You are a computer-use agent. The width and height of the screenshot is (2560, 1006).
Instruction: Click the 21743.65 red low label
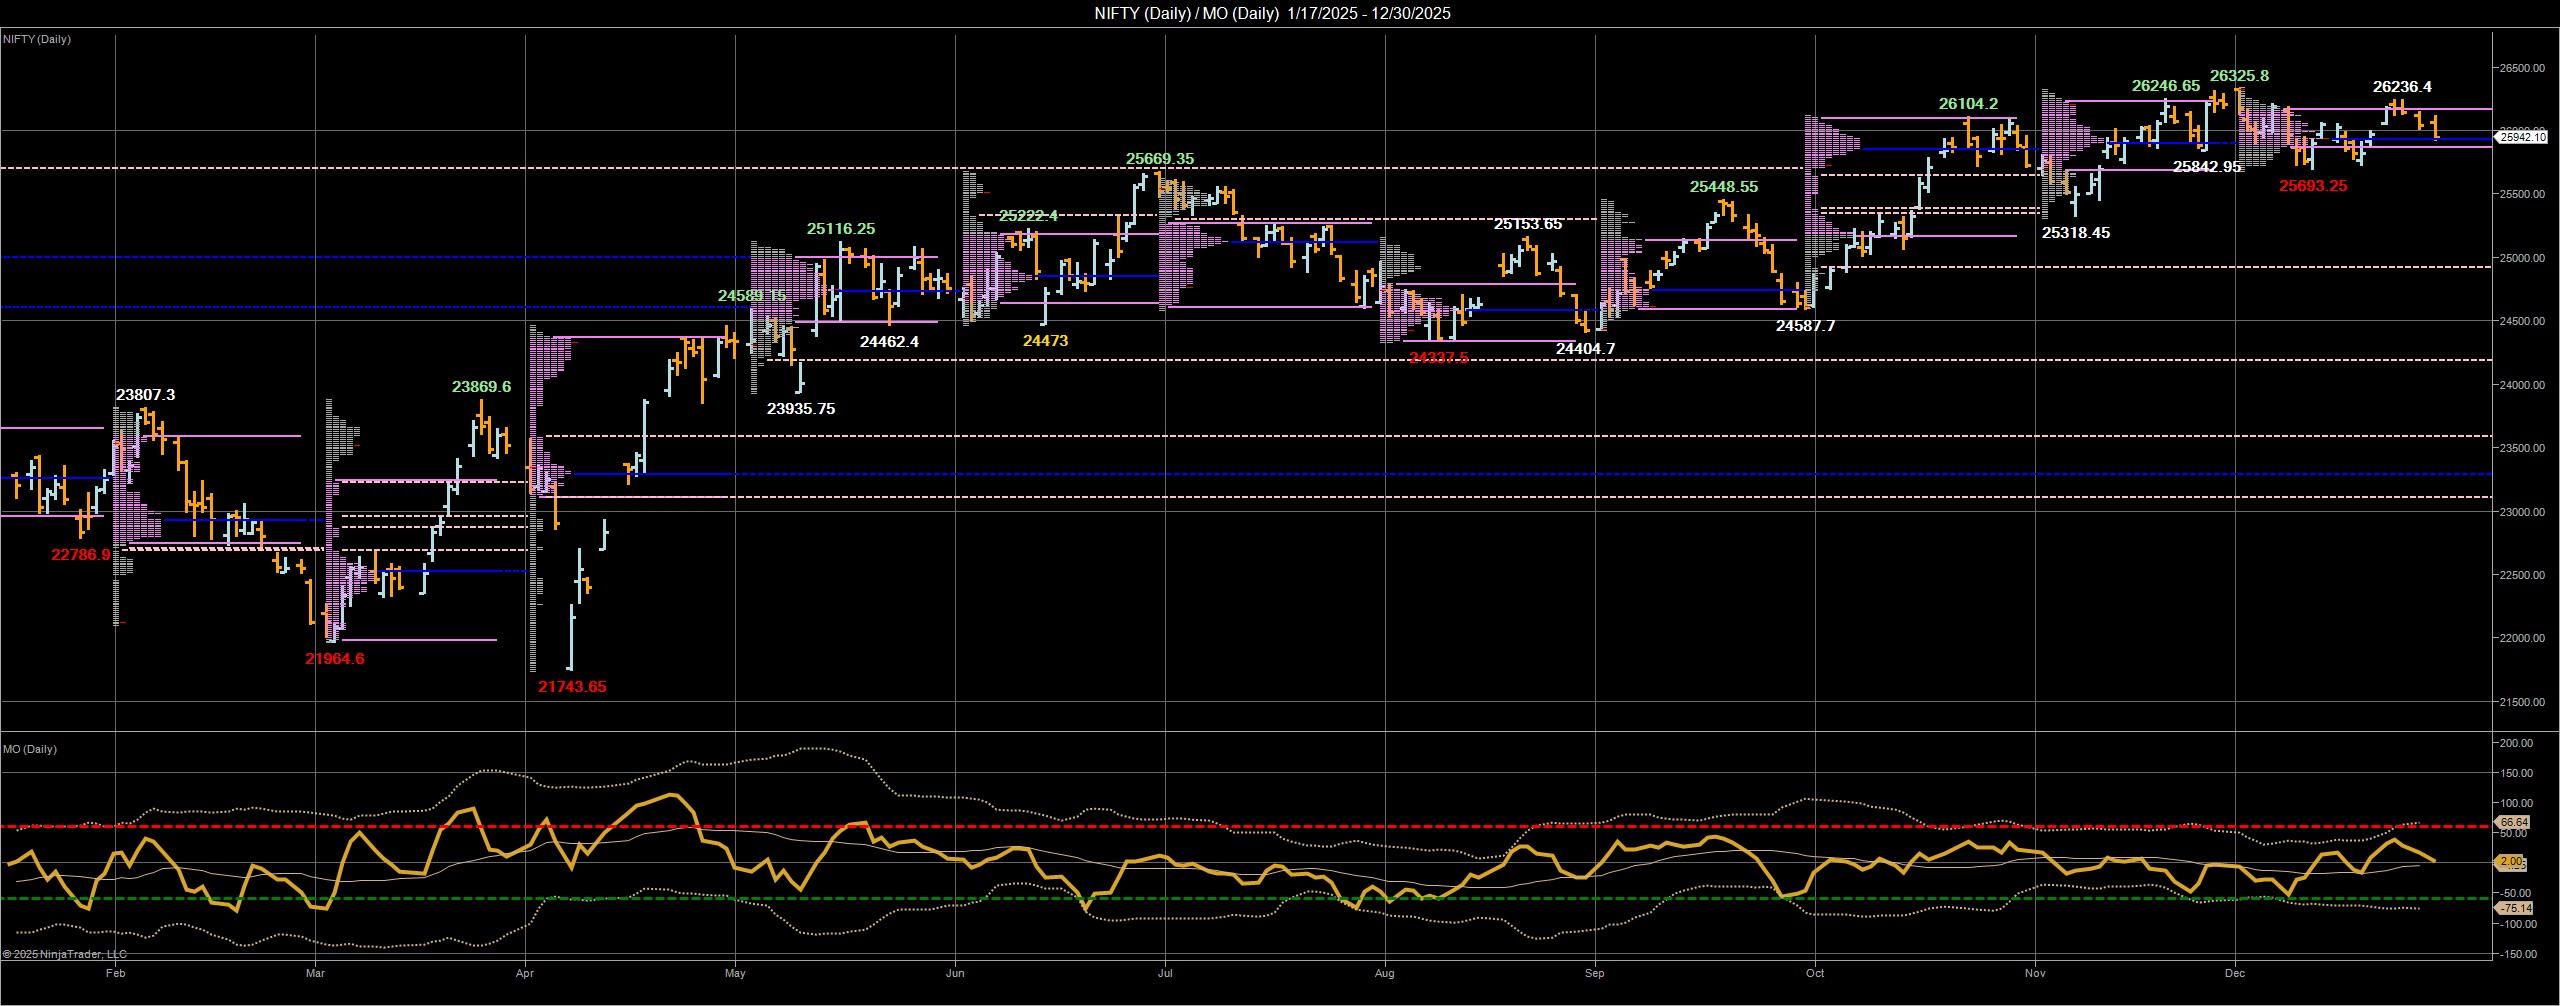[572, 687]
